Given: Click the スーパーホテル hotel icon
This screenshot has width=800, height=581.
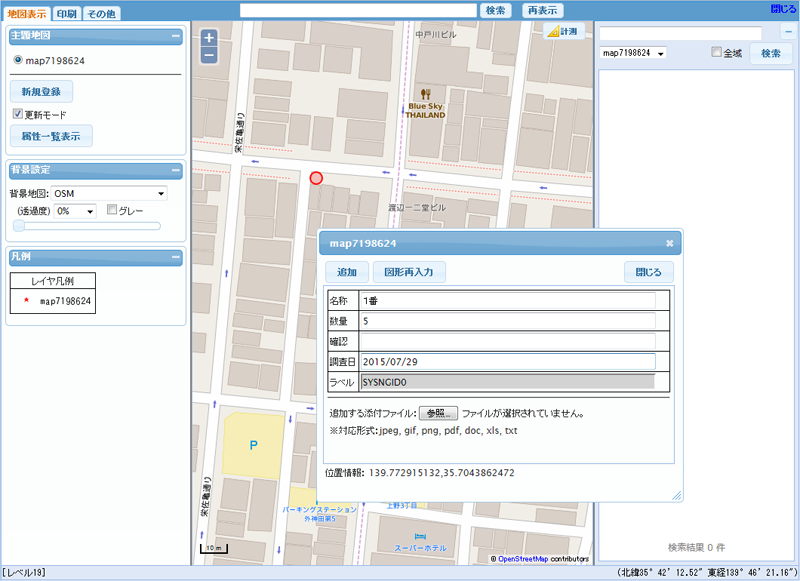Looking at the screenshot, I should 420,537.
